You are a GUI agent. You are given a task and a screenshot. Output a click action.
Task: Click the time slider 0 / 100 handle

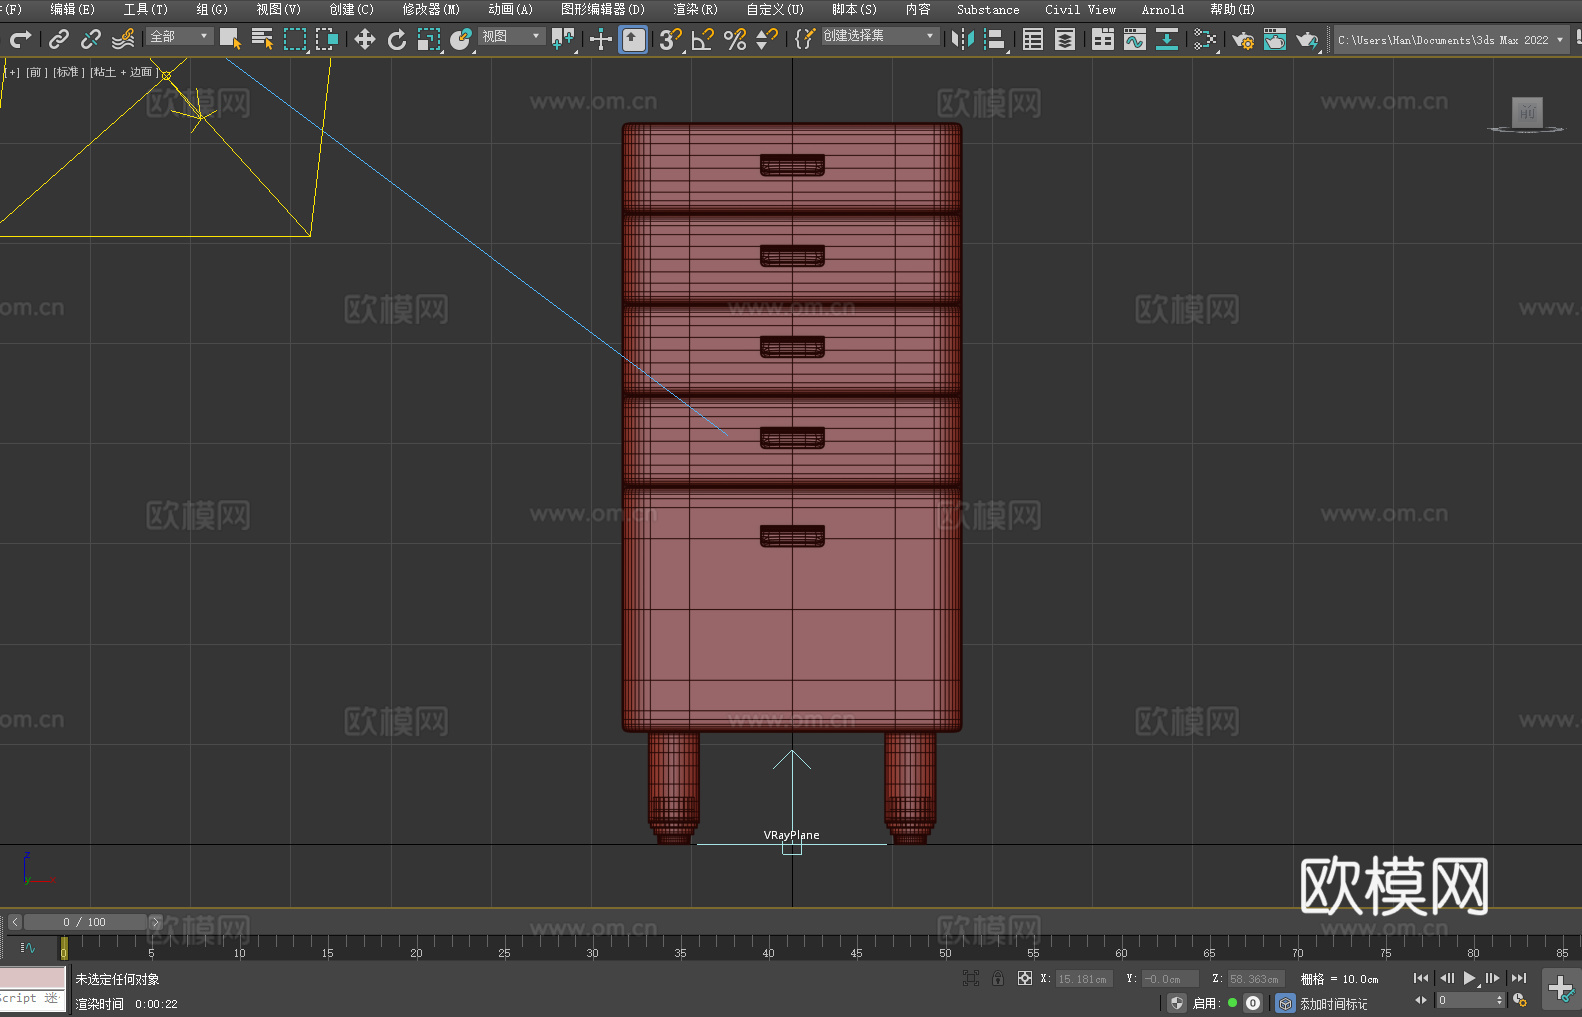click(x=84, y=922)
